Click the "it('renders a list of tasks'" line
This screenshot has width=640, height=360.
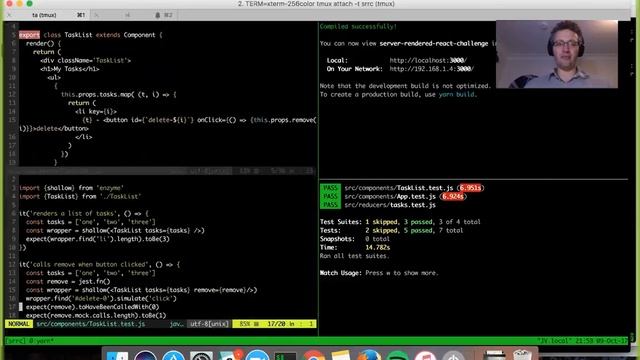pos(84,213)
